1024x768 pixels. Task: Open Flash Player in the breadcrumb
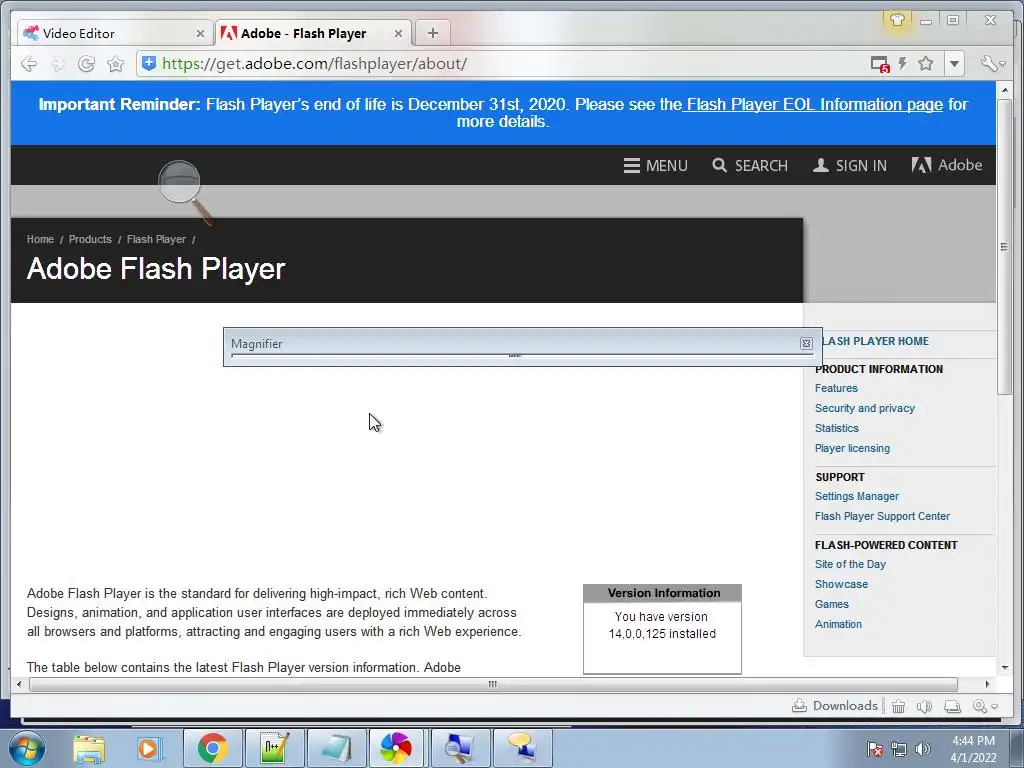(156, 240)
